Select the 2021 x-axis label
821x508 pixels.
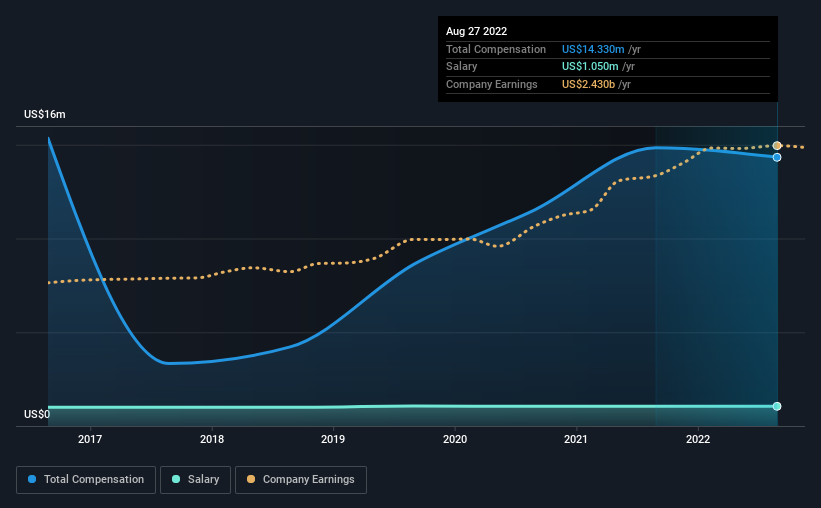pos(576,439)
